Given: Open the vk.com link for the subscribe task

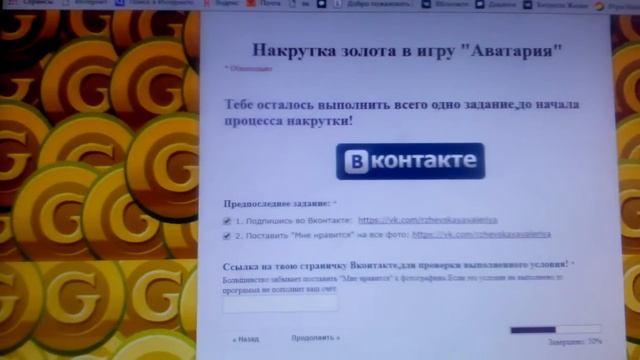Looking at the screenshot, I should [x=428, y=220].
